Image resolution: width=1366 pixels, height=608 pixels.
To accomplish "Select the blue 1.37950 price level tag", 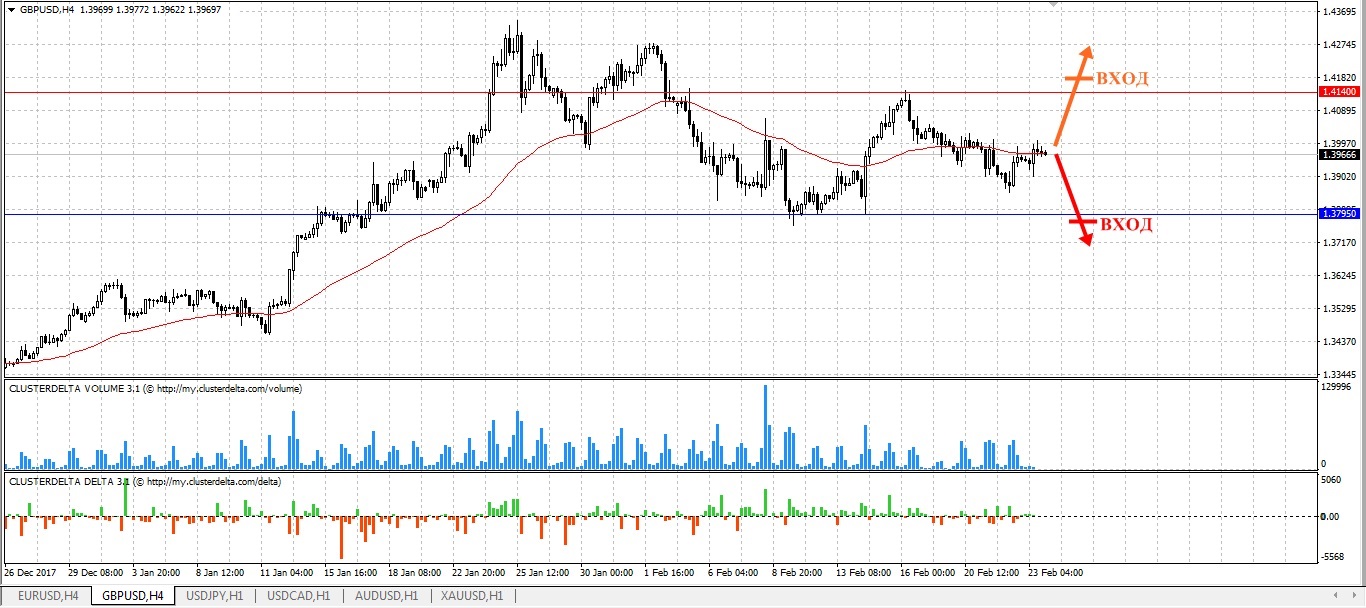I will 1339,214.
